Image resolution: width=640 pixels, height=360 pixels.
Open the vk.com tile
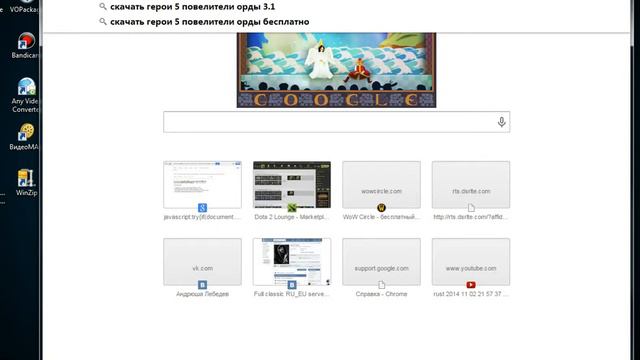click(202, 262)
